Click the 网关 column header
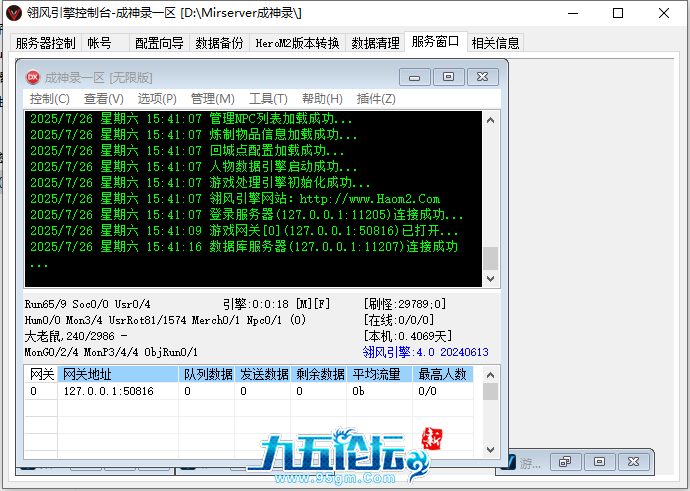 (x=41, y=374)
